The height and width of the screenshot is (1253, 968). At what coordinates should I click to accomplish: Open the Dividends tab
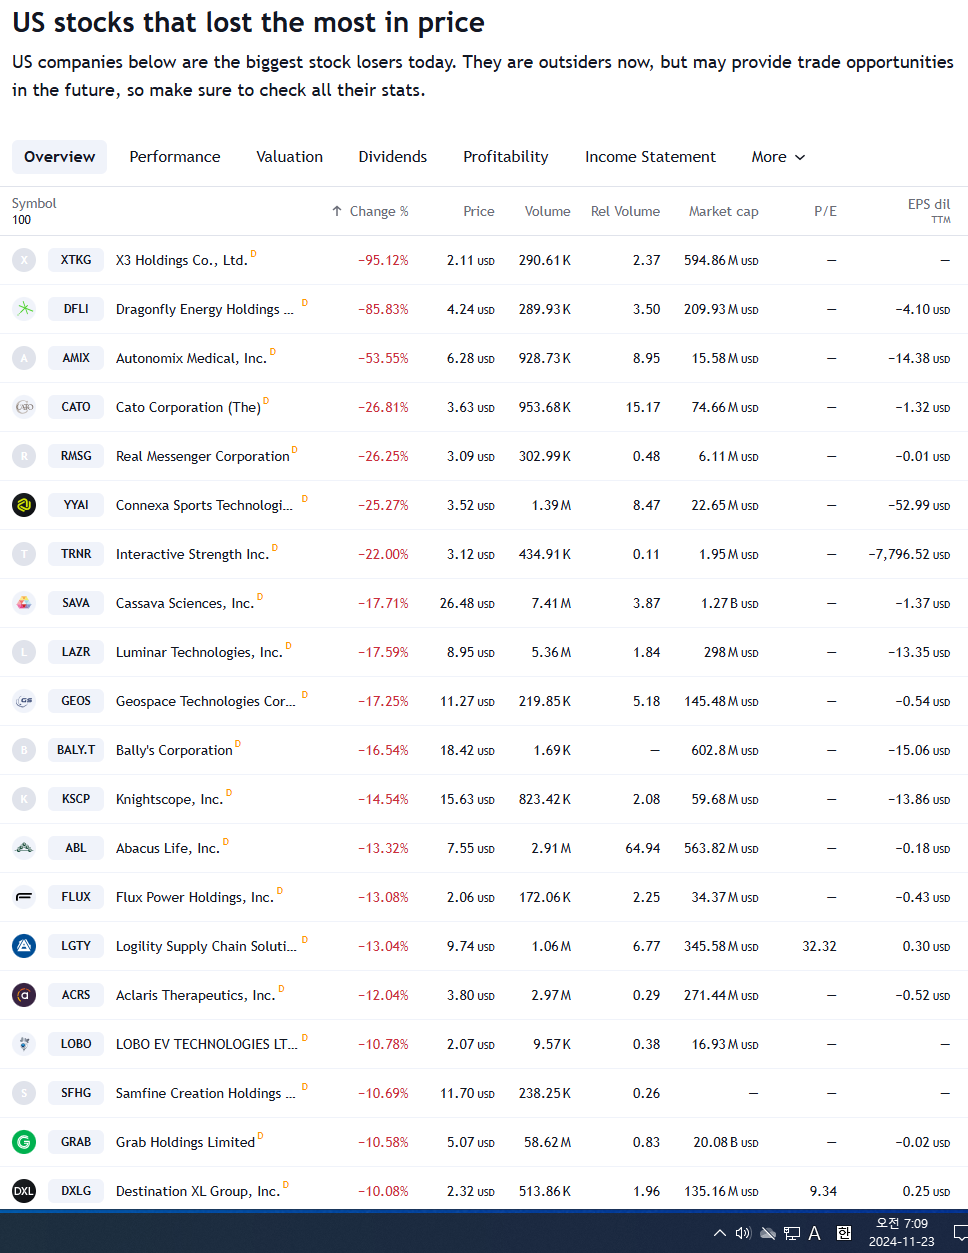393,157
